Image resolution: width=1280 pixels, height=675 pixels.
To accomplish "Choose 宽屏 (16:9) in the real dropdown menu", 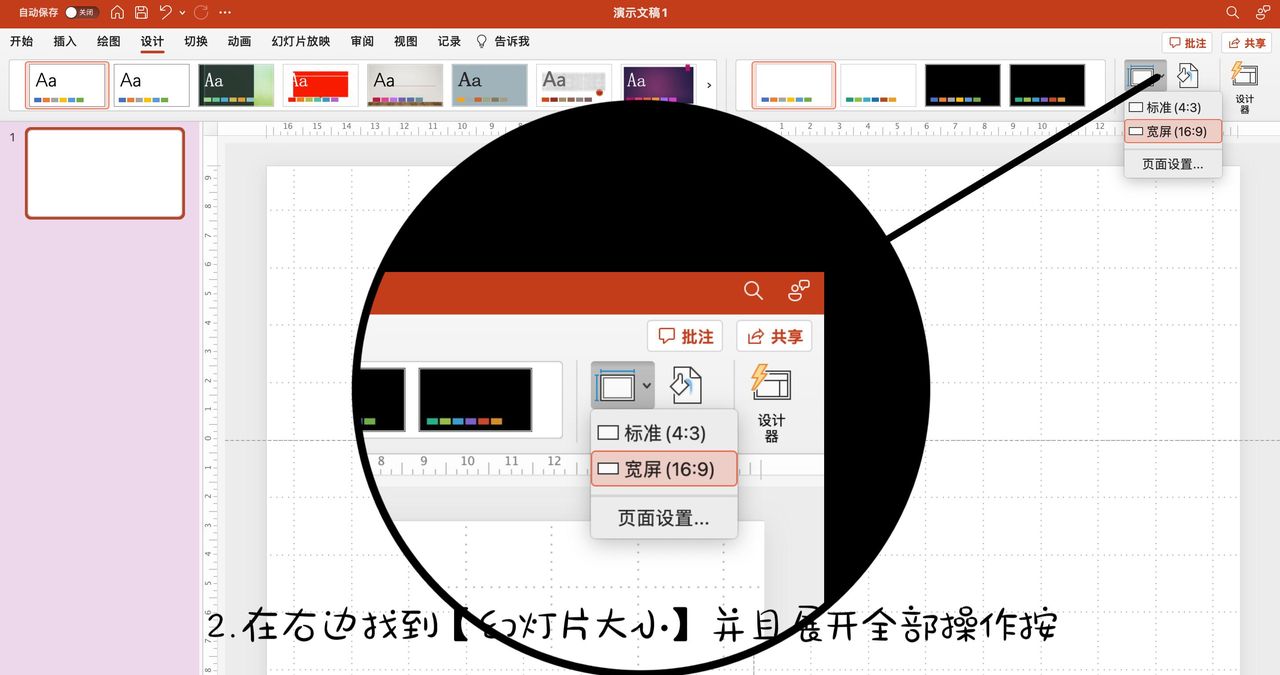I will pos(1173,131).
